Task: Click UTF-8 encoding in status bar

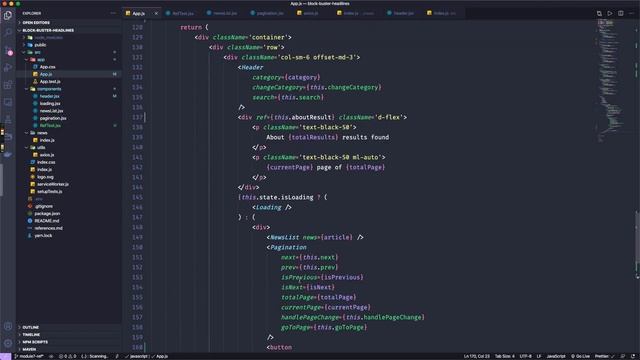Action: click(x=525, y=356)
